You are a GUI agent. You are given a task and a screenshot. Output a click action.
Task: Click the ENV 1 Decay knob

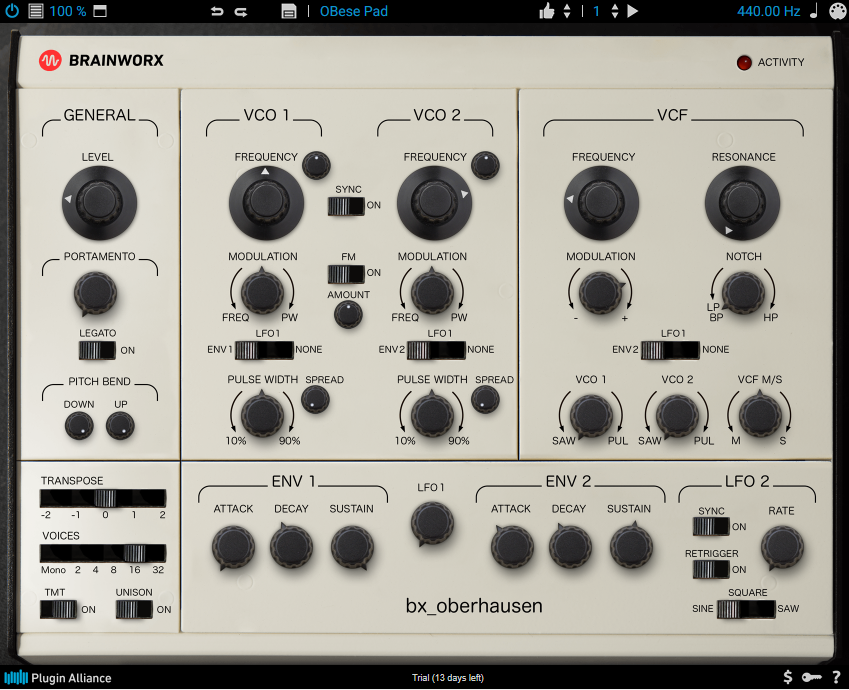[291, 546]
